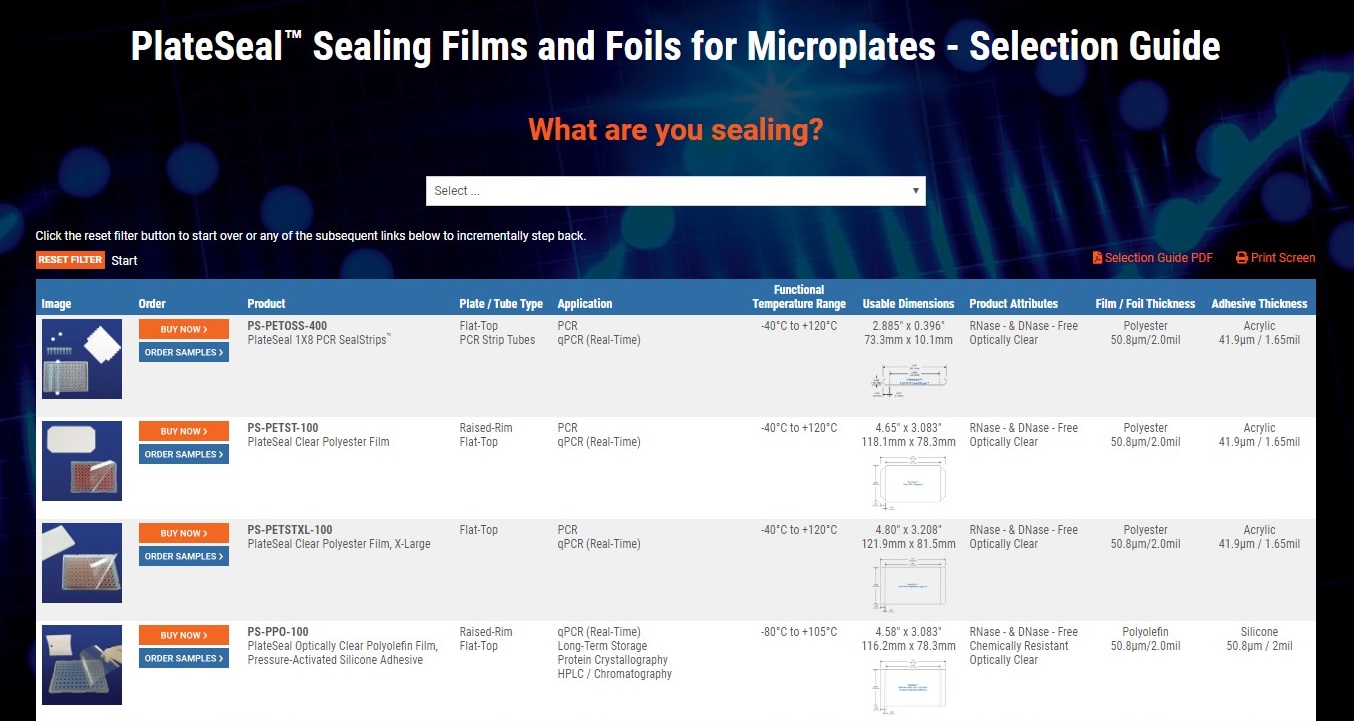Click the Usable Dimensions column header
The image size is (1354, 721).
(x=909, y=304)
